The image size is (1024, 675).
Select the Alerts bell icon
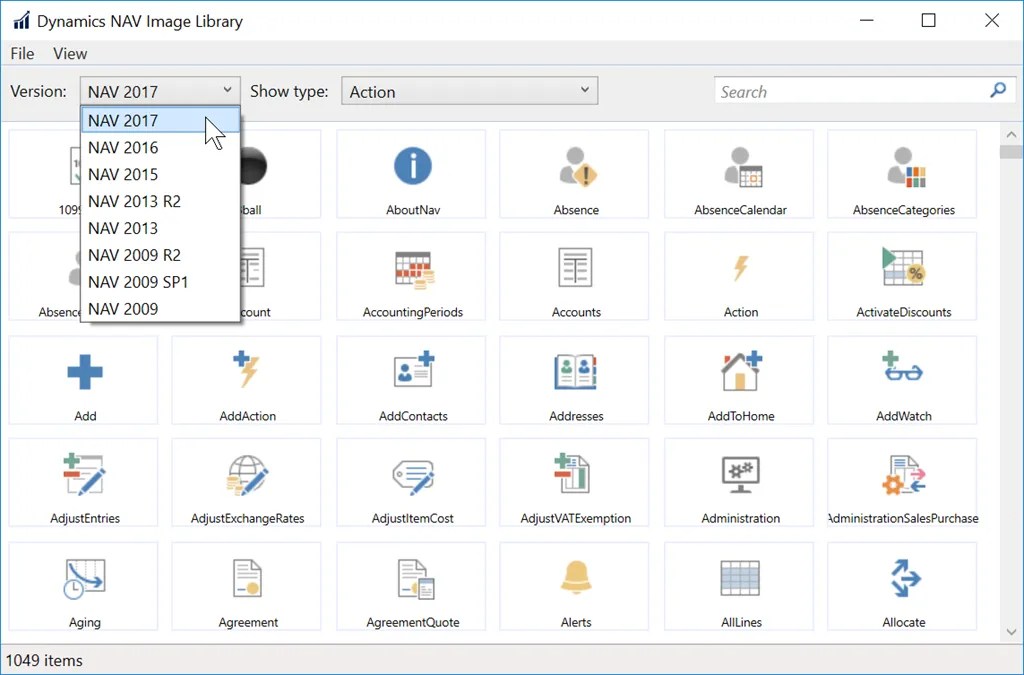coord(576,578)
